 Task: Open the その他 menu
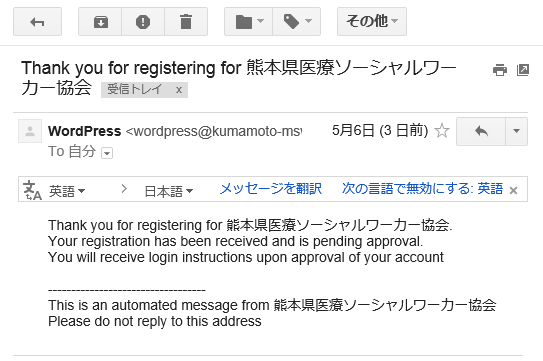click(x=372, y=22)
